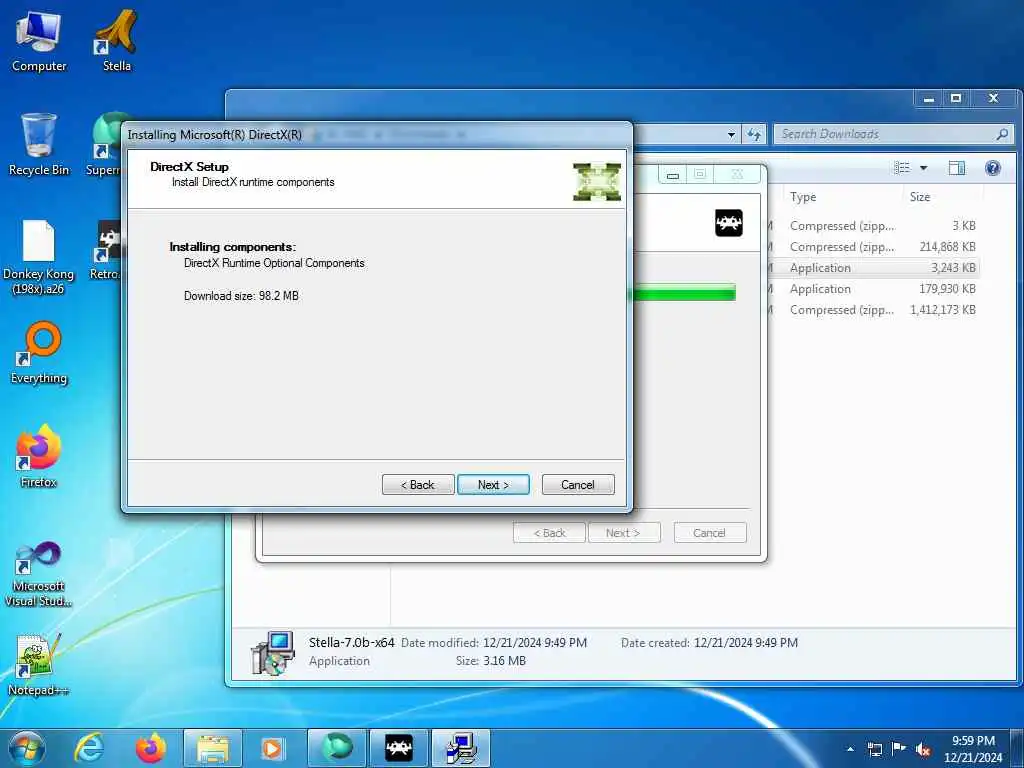Launch Internet Explorer from the taskbar

pyautogui.click(x=89, y=748)
